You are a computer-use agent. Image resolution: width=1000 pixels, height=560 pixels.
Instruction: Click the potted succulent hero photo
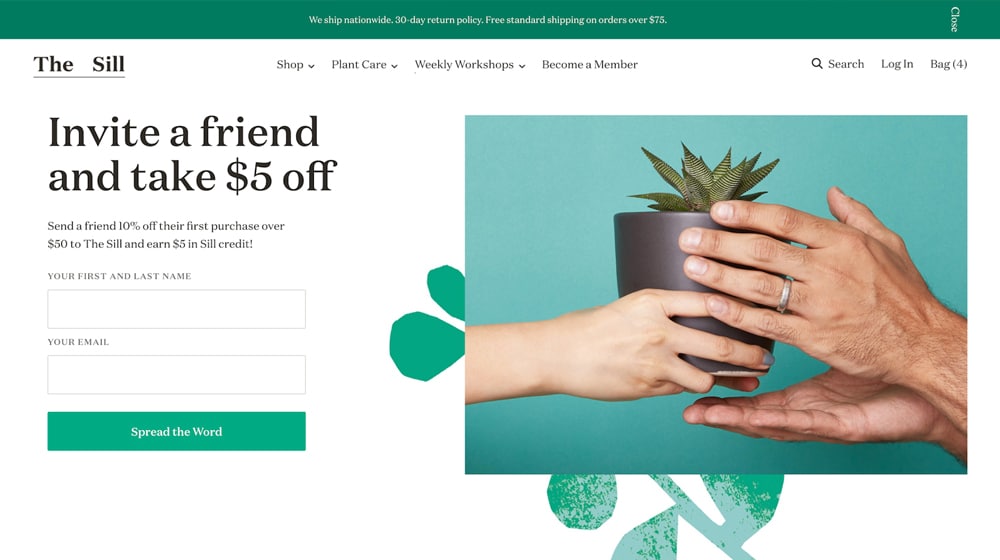(716, 295)
